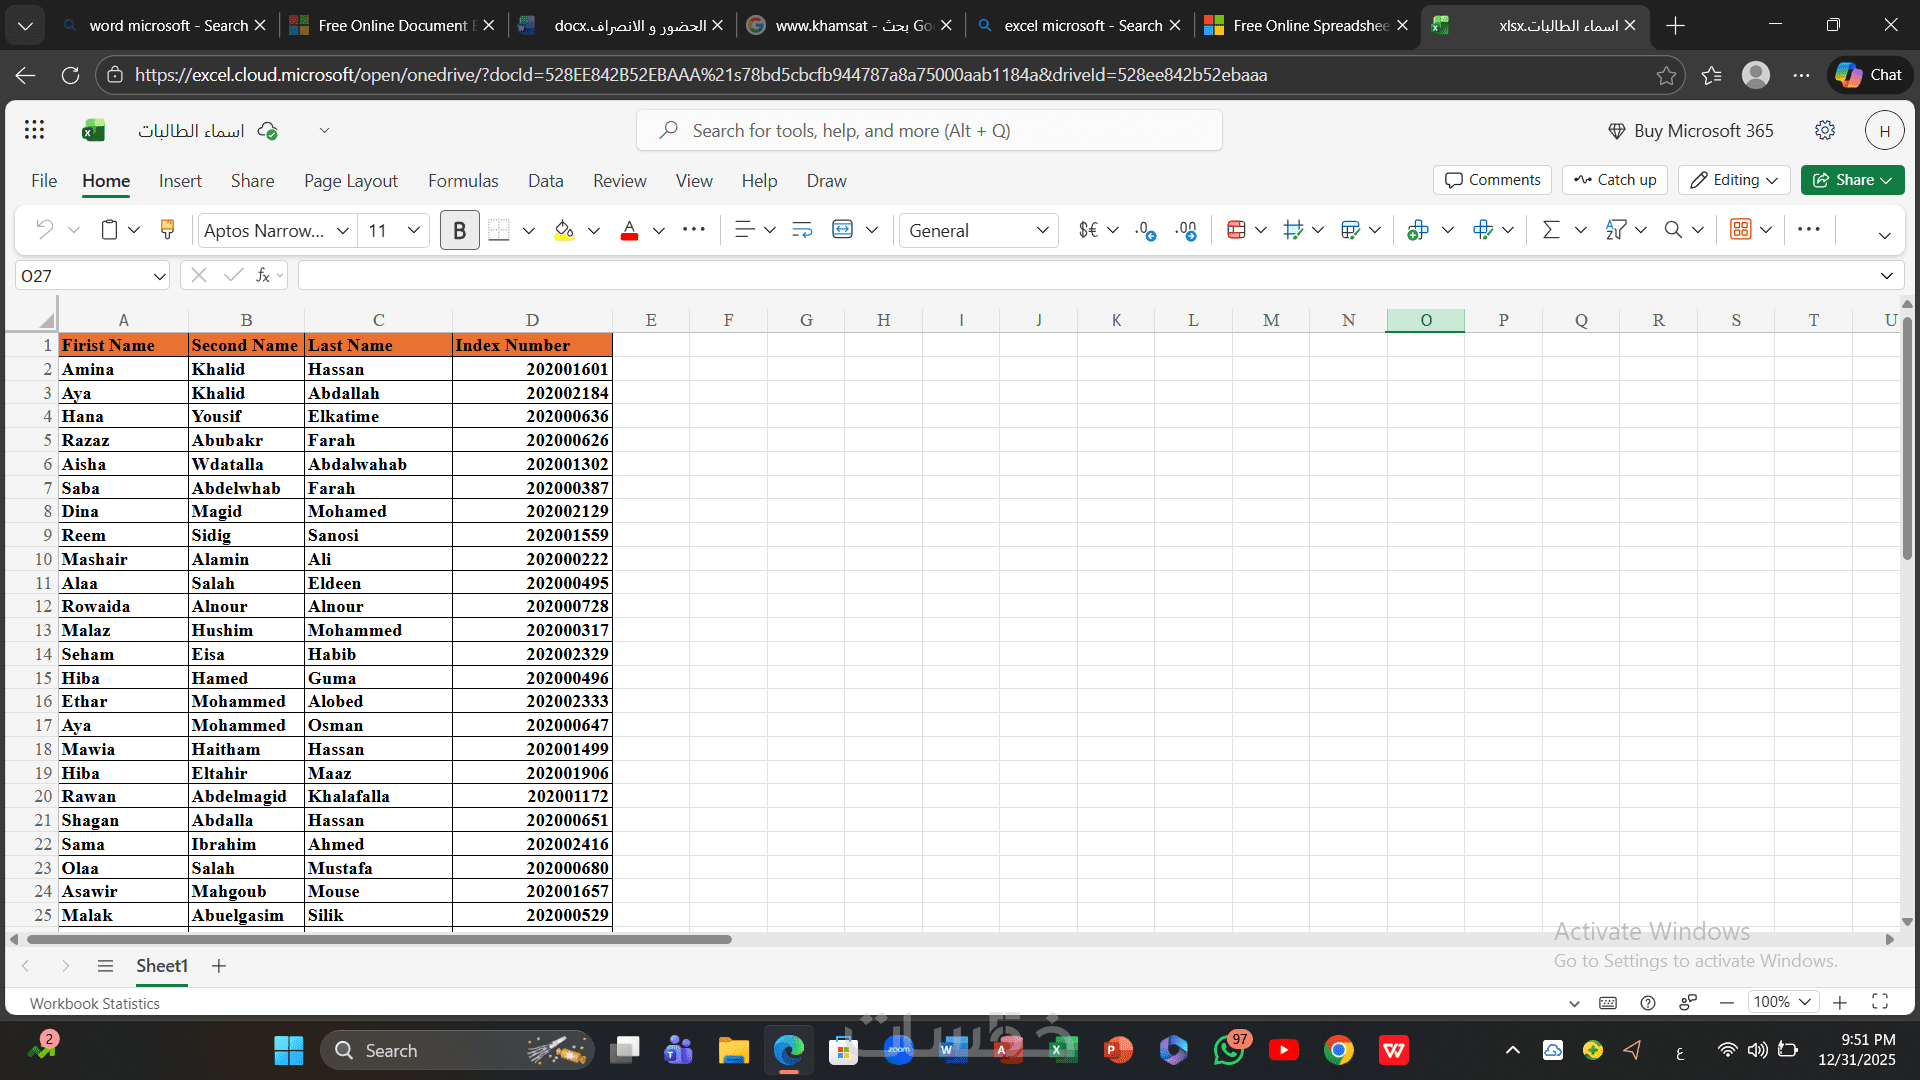This screenshot has width=1920, height=1080.
Task: Open the Insert ribbon tab
Action: (180, 180)
